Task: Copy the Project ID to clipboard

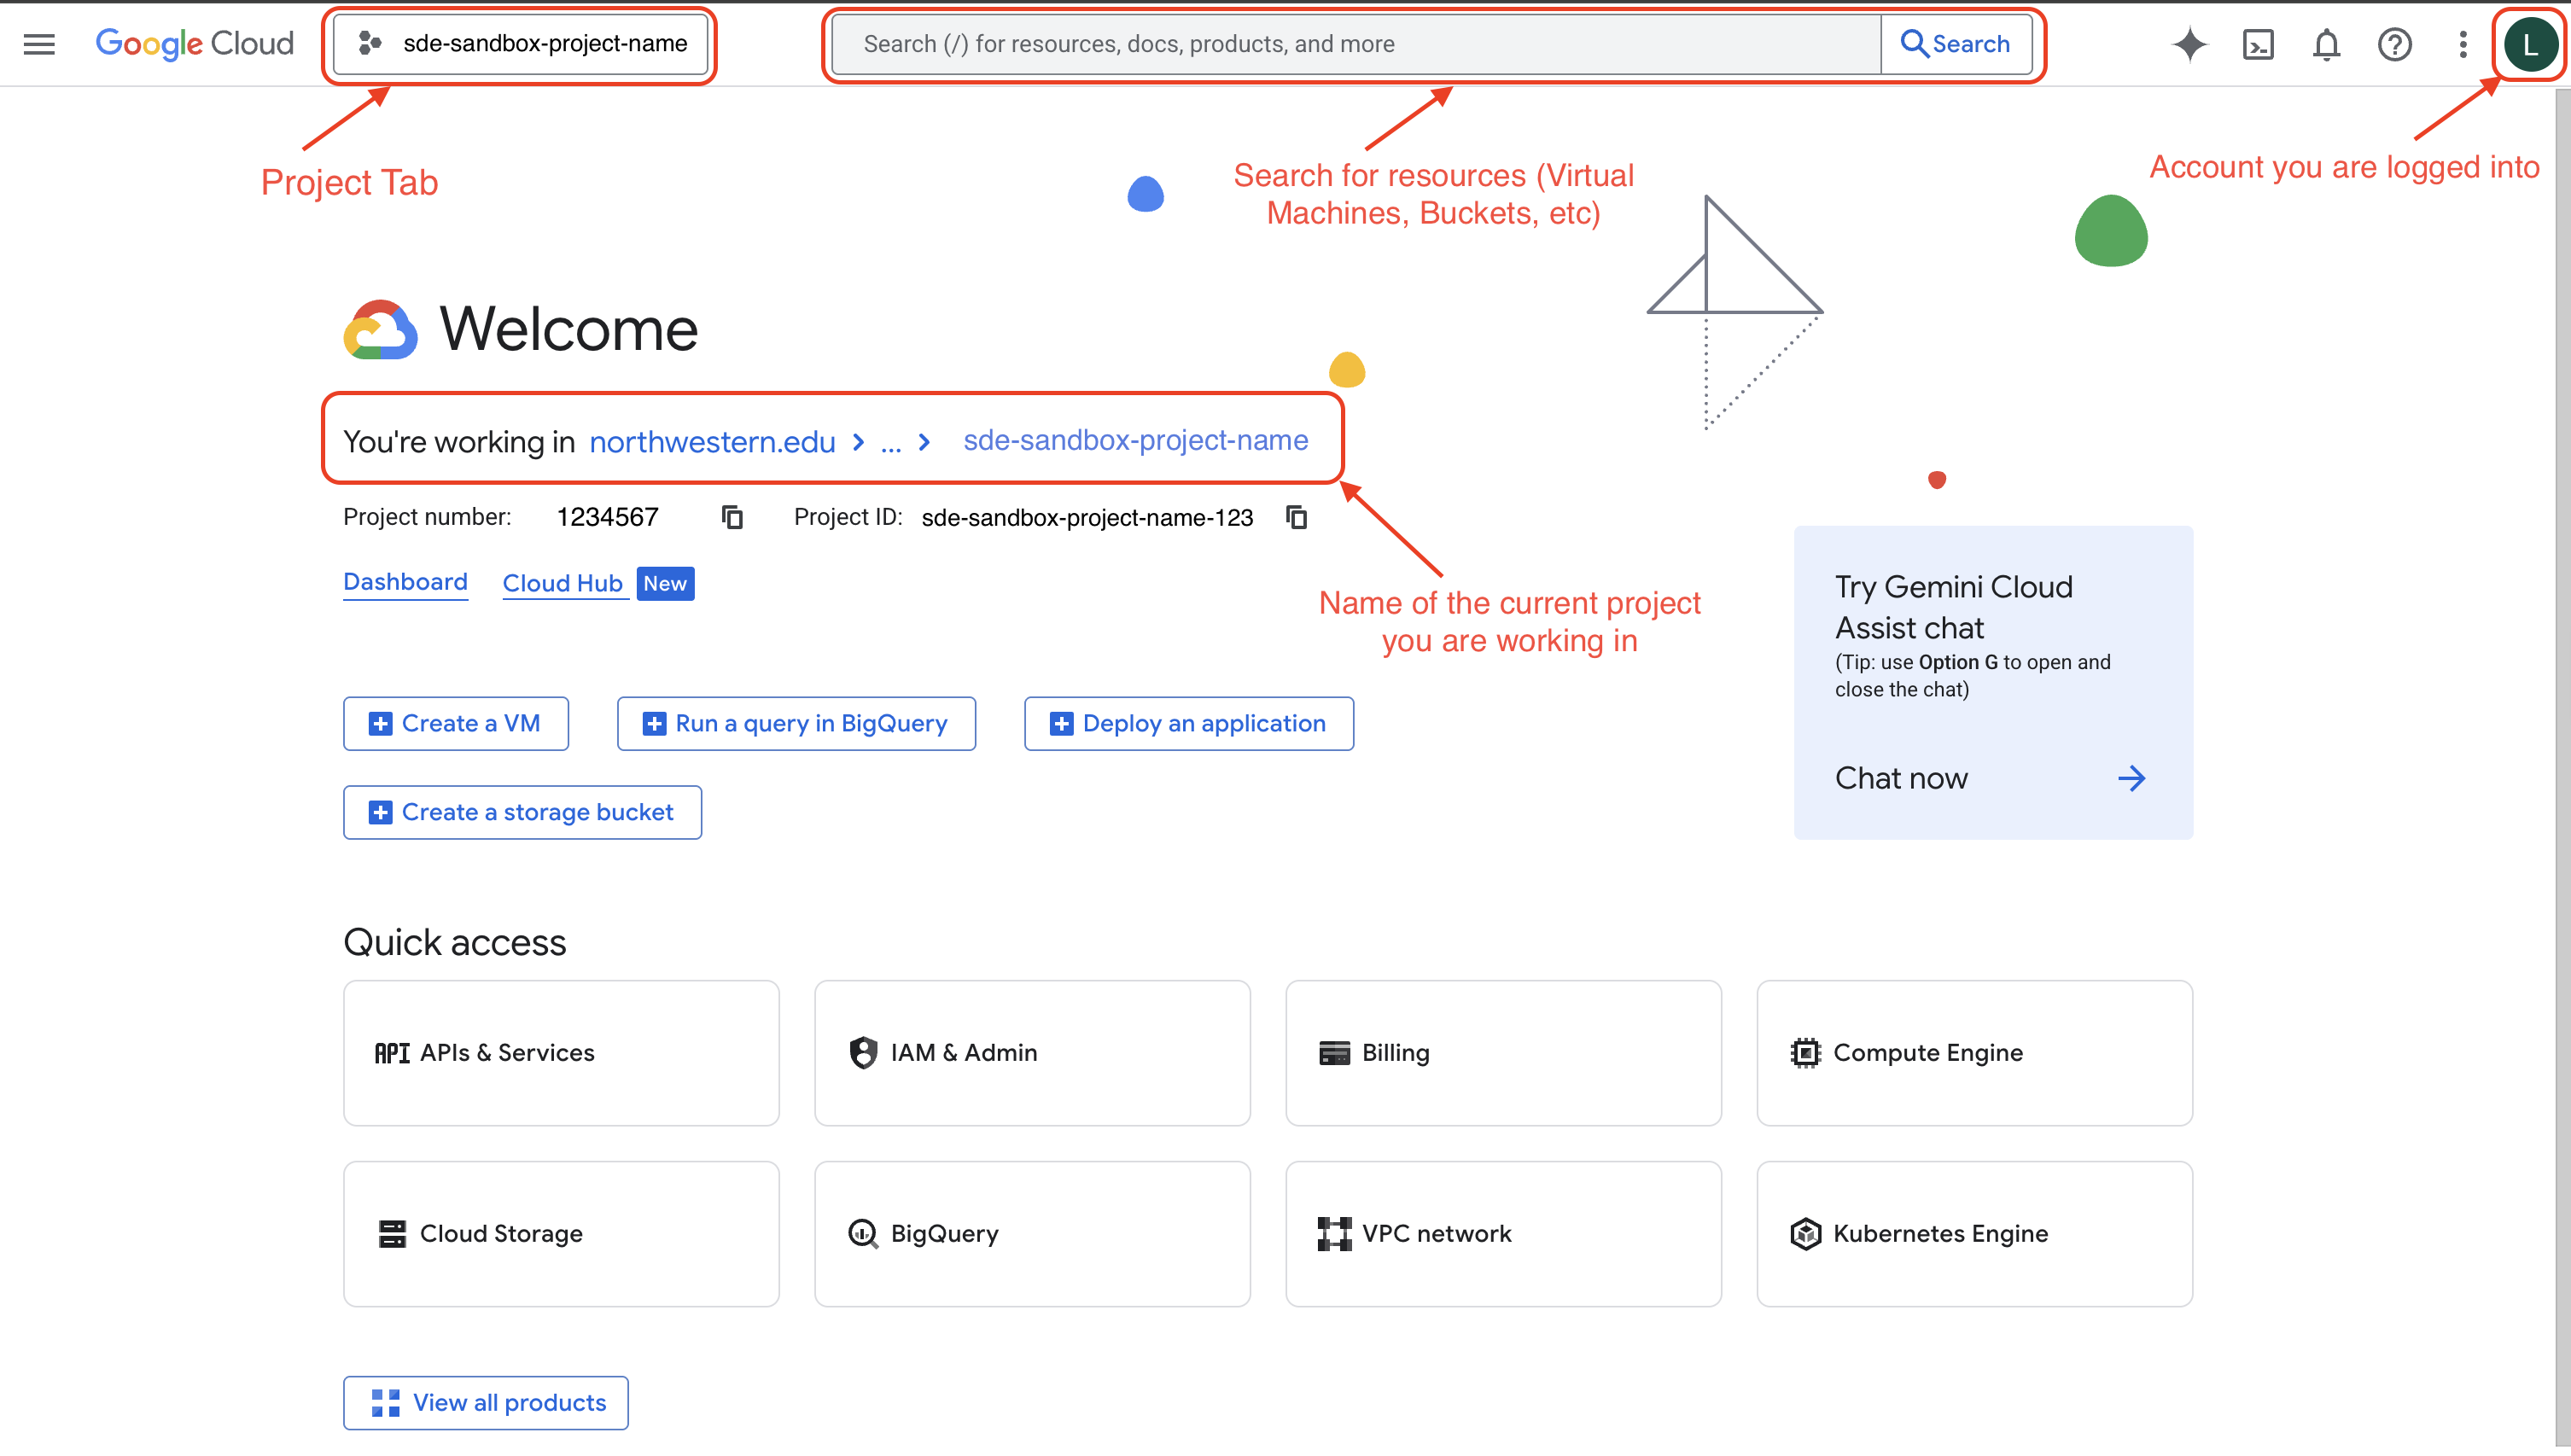Action: pyautogui.click(x=1296, y=517)
